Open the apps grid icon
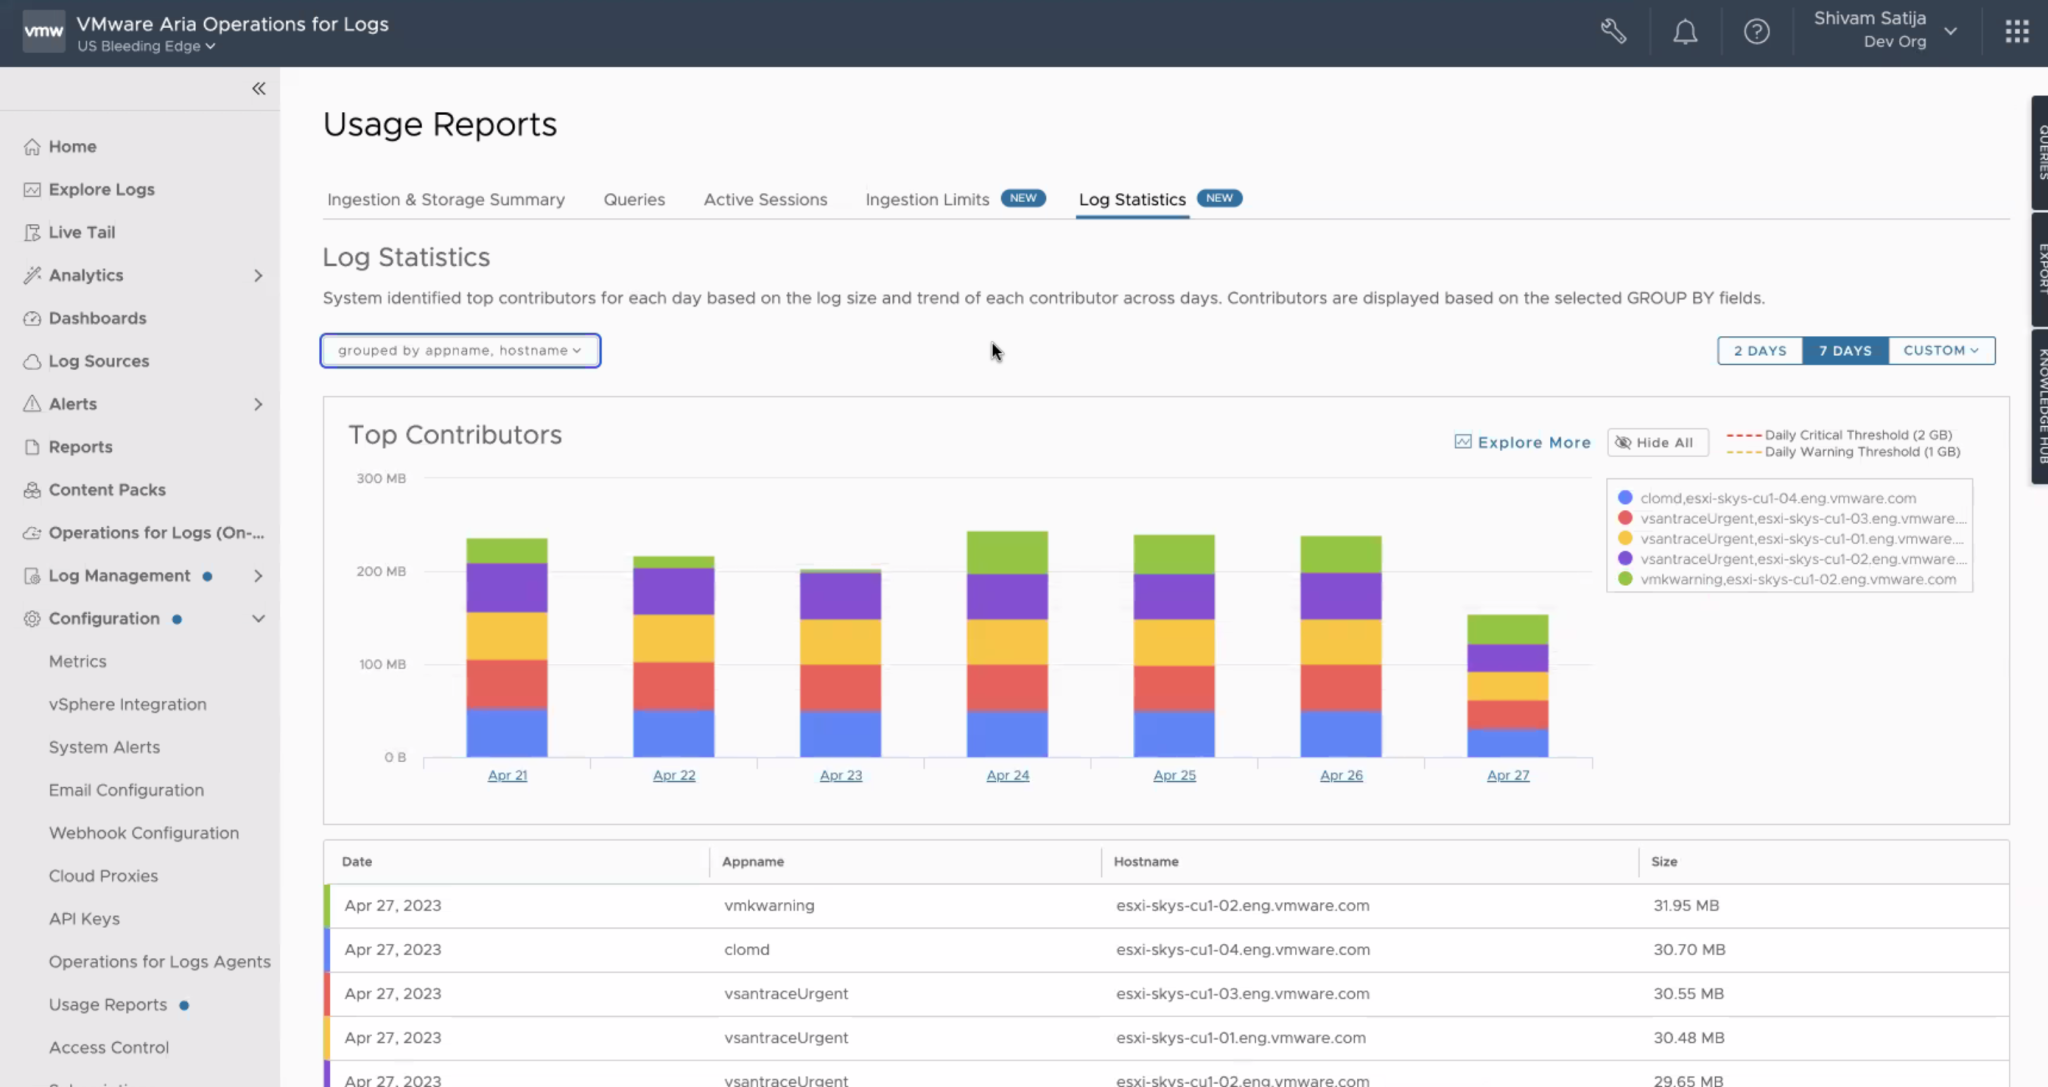The image size is (2048, 1087). [2017, 32]
